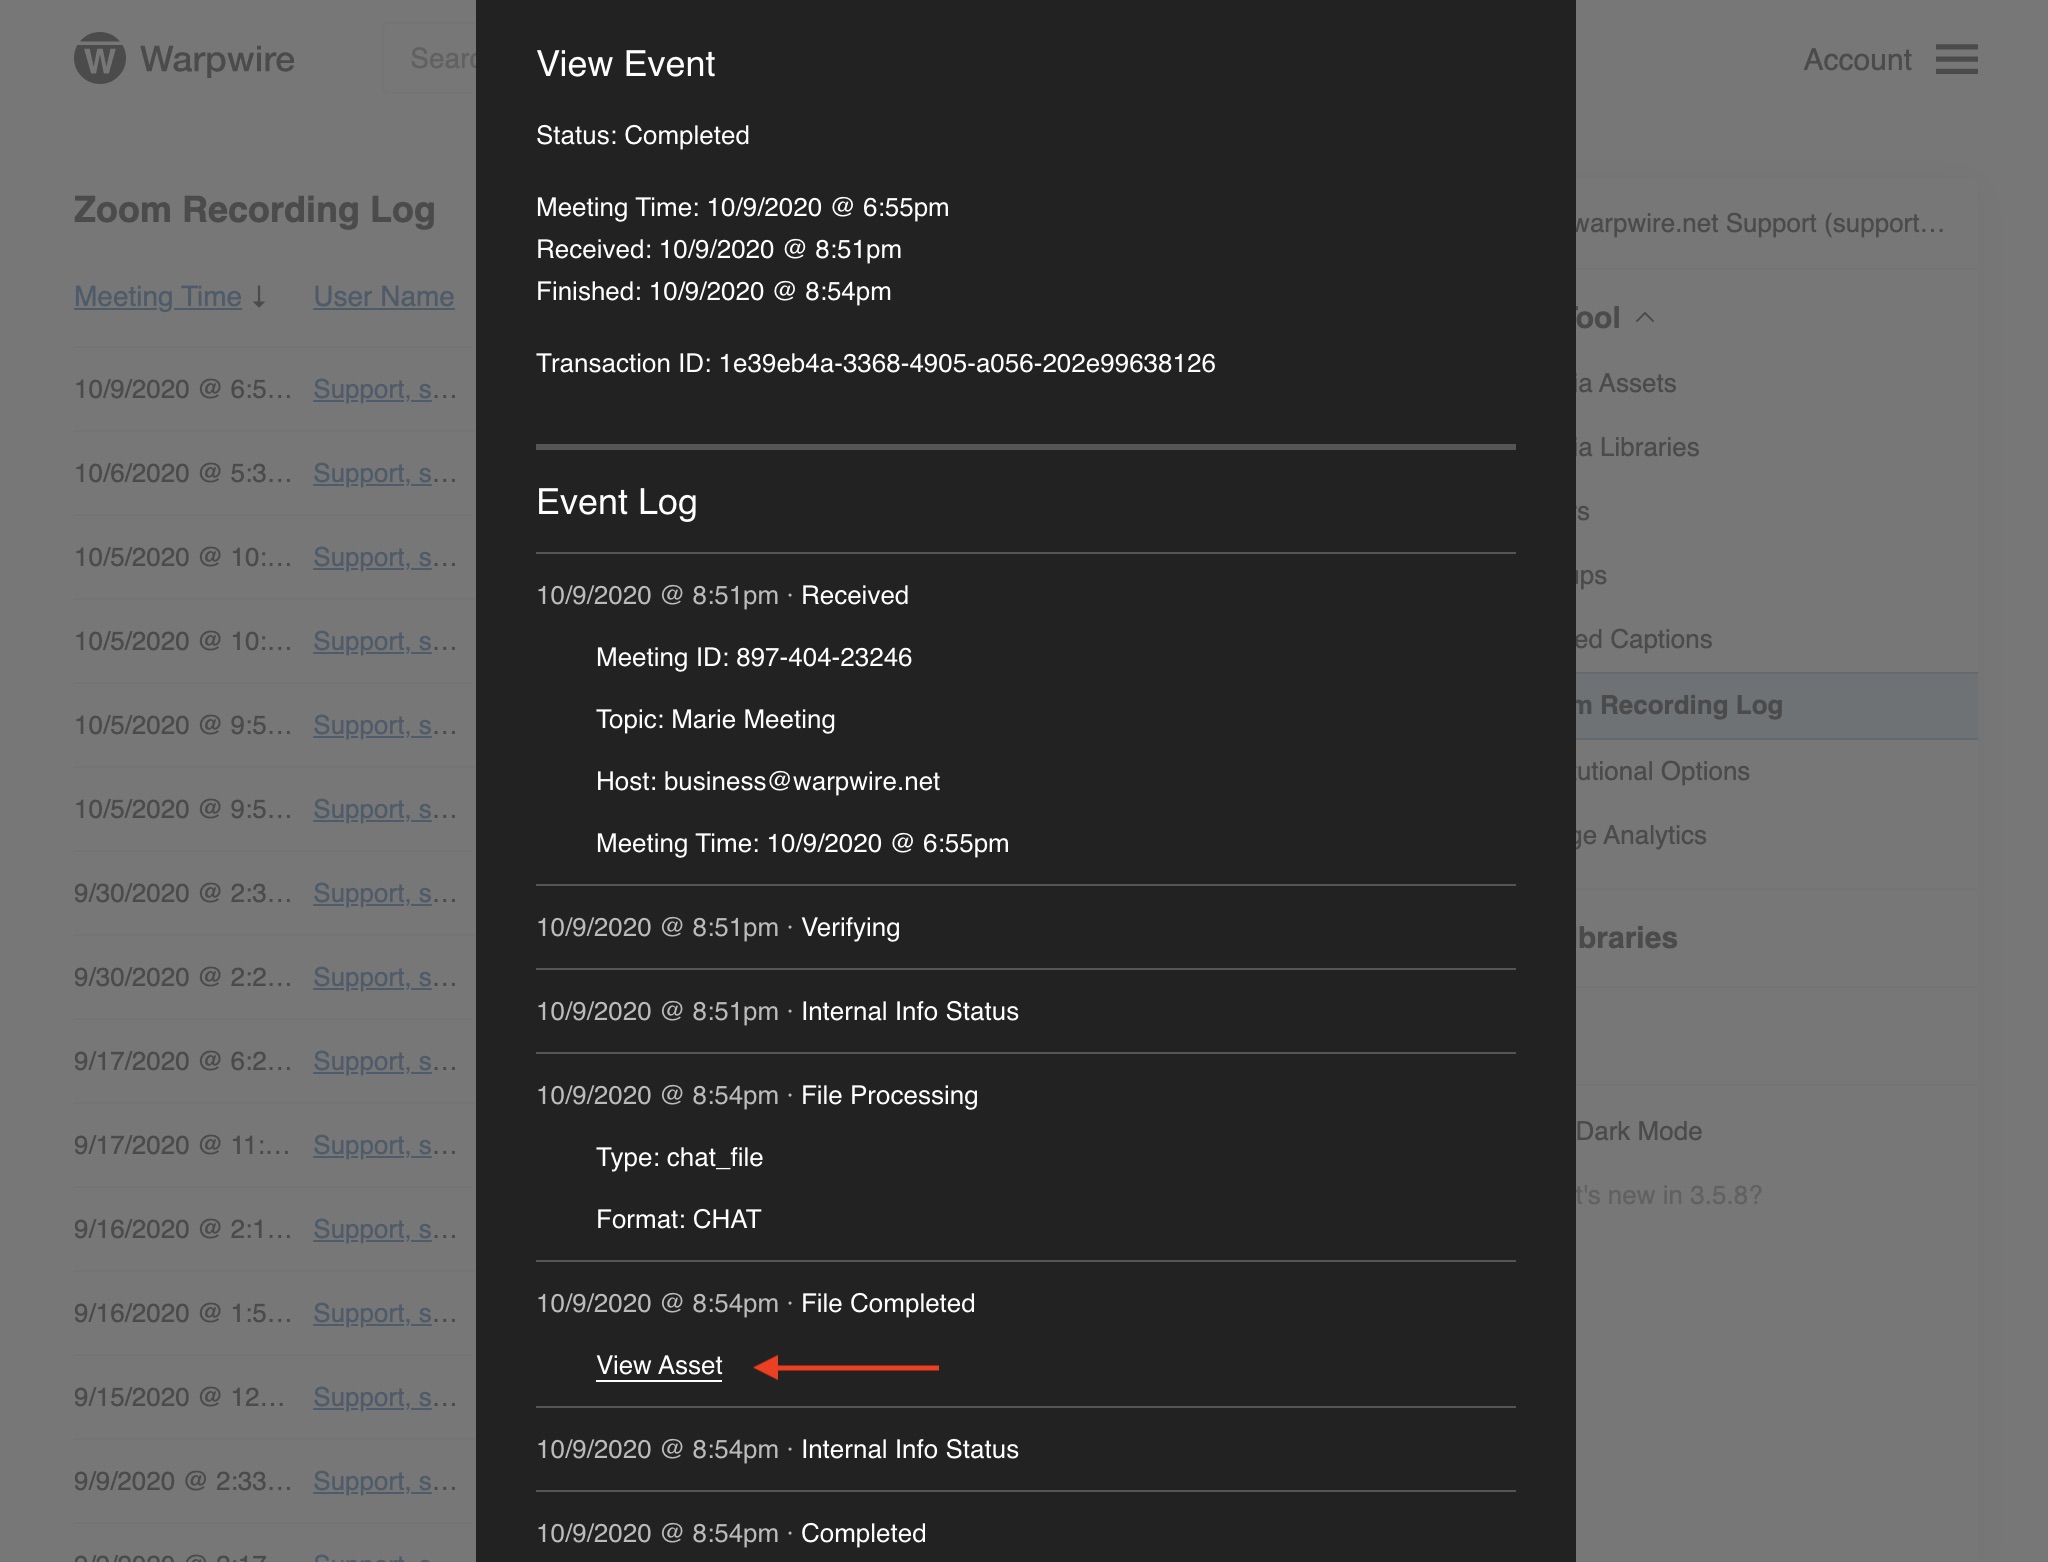The height and width of the screenshot is (1562, 2048).
Task: Click the Transaction ID value text
Action: click(967, 363)
